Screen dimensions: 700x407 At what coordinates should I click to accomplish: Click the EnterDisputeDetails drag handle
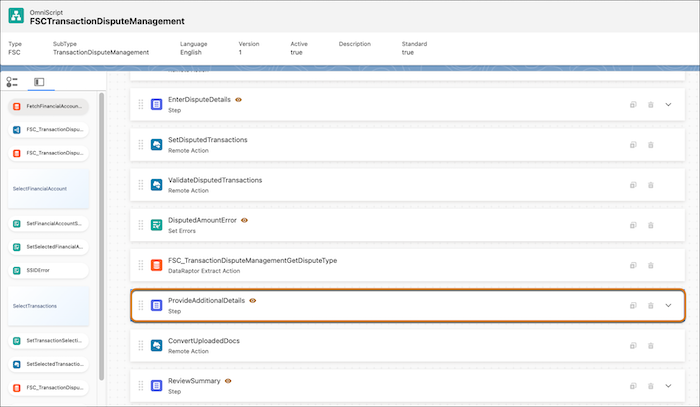[141, 104]
